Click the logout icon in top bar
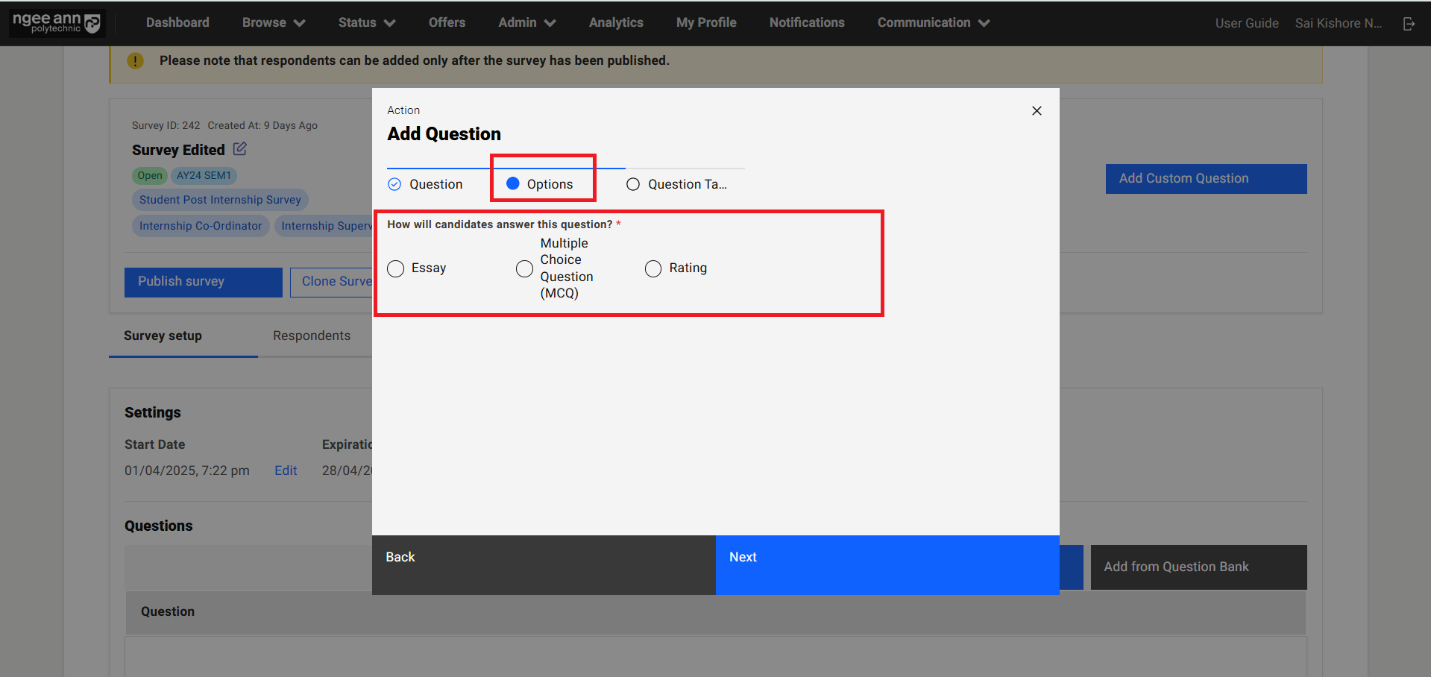This screenshot has width=1431, height=677. 1409,23
